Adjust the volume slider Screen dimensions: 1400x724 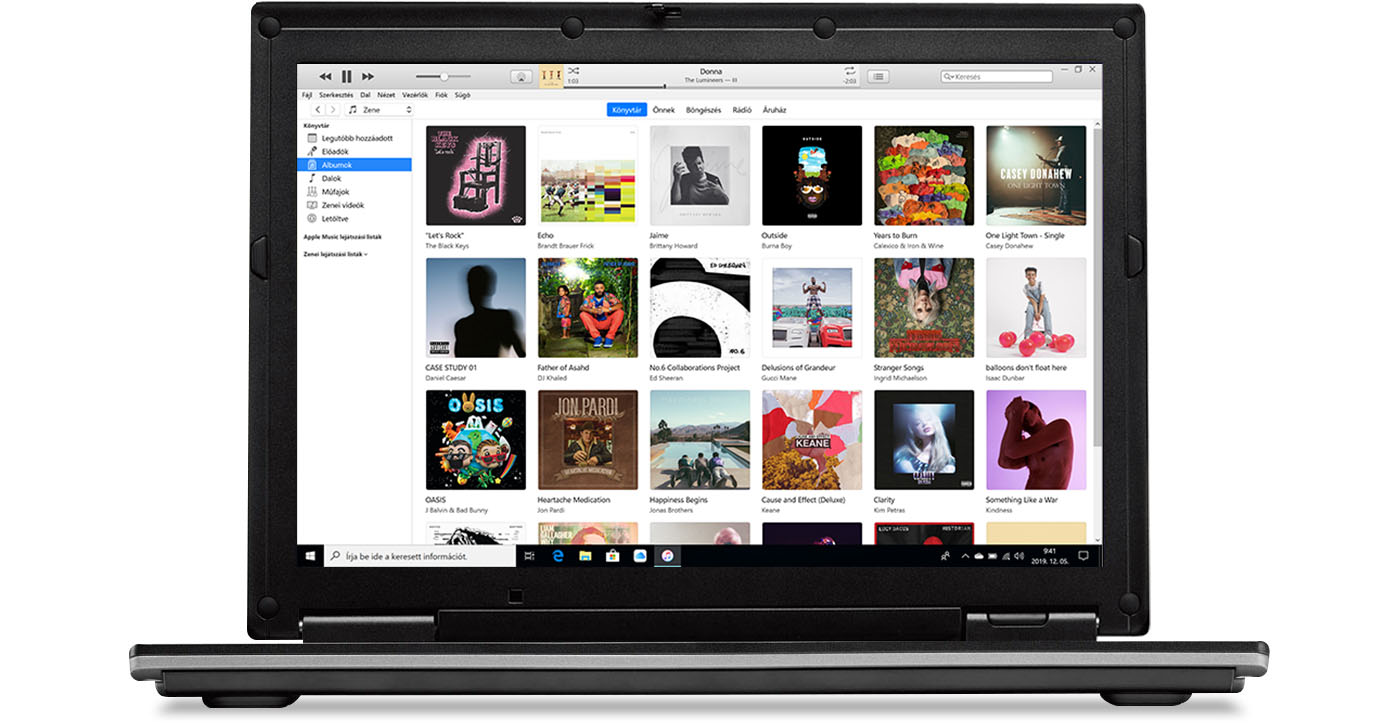(x=445, y=77)
